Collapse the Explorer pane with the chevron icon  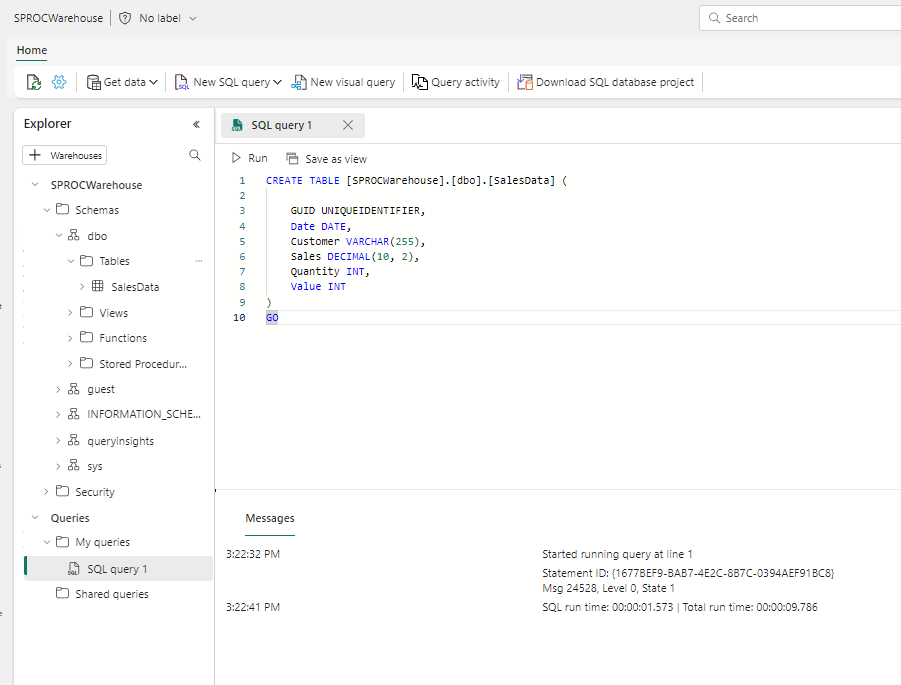(196, 124)
